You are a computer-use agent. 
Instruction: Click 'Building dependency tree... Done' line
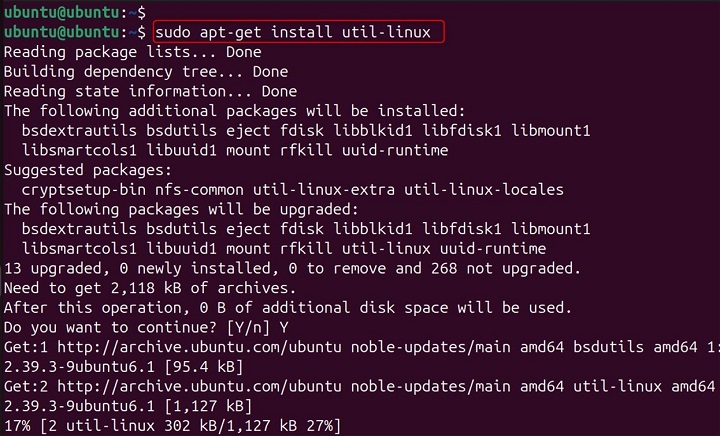click(x=146, y=72)
